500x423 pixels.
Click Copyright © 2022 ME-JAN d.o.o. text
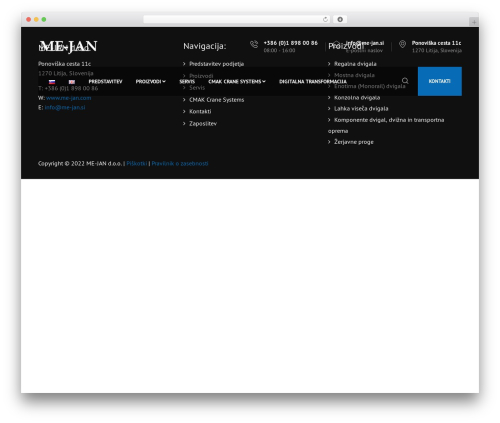pyautogui.click(x=80, y=164)
